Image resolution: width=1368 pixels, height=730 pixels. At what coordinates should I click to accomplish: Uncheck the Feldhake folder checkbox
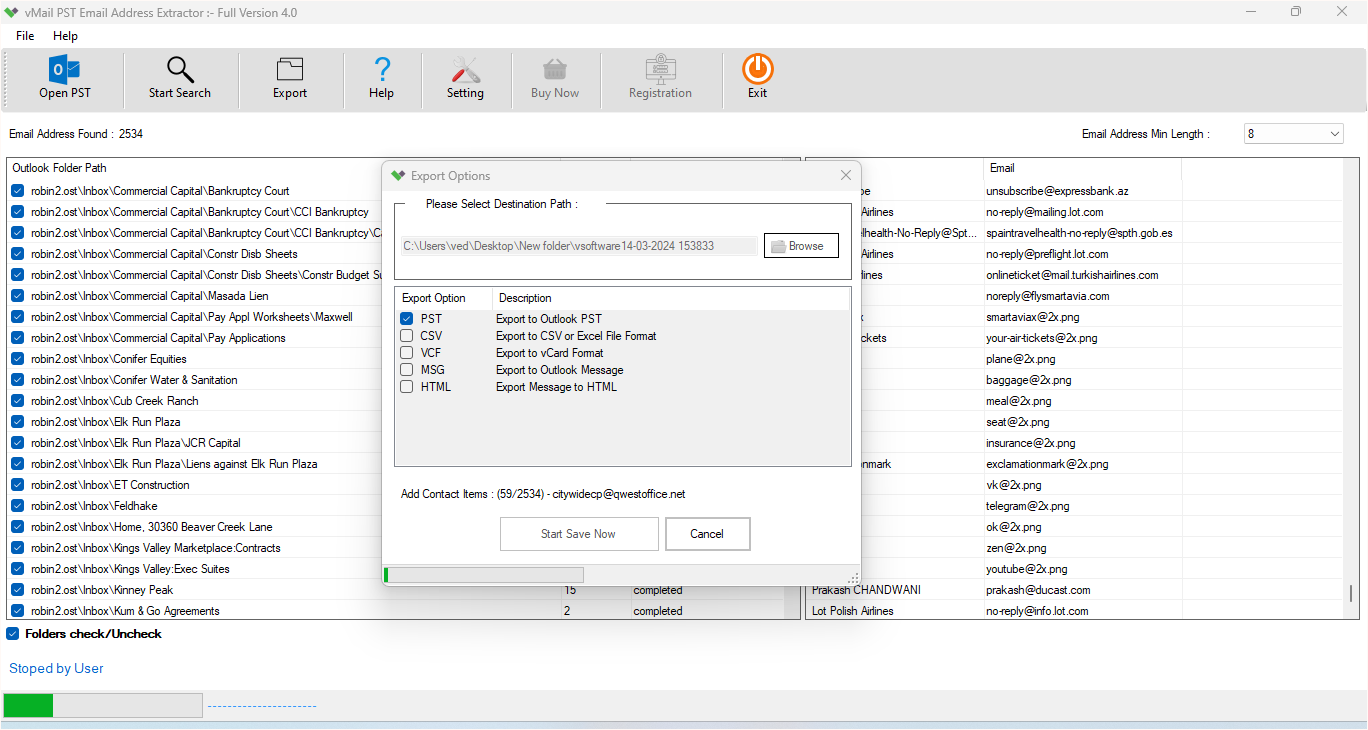pos(17,506)
